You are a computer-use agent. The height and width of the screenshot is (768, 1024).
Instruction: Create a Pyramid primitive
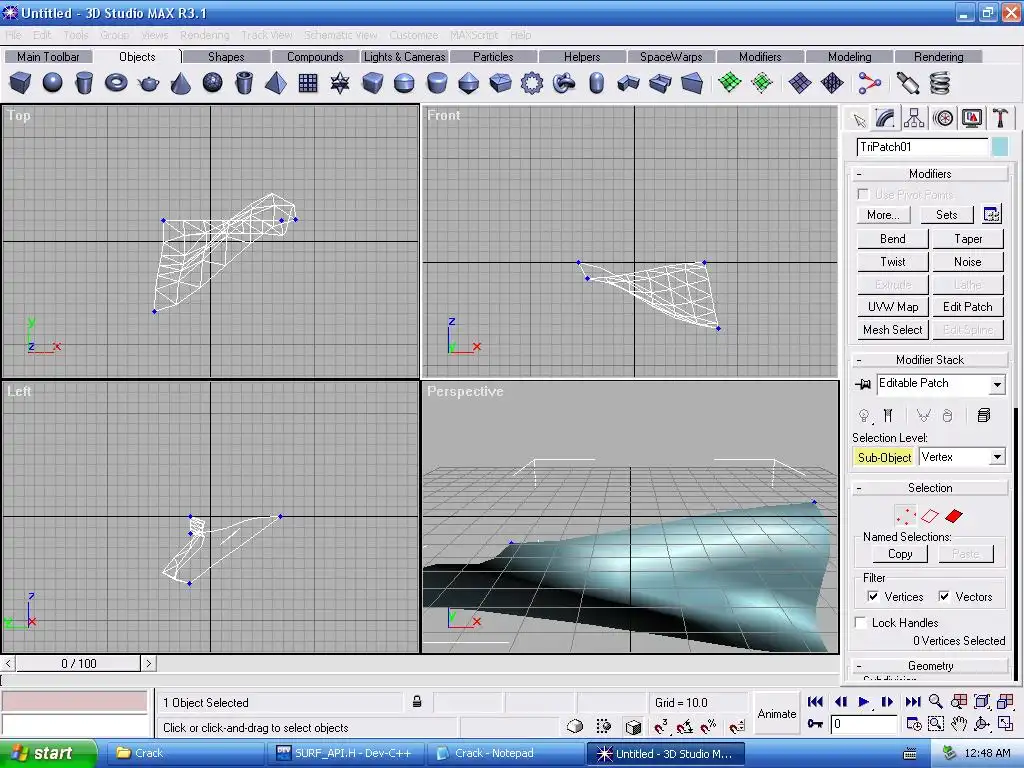tap(276, 83)
